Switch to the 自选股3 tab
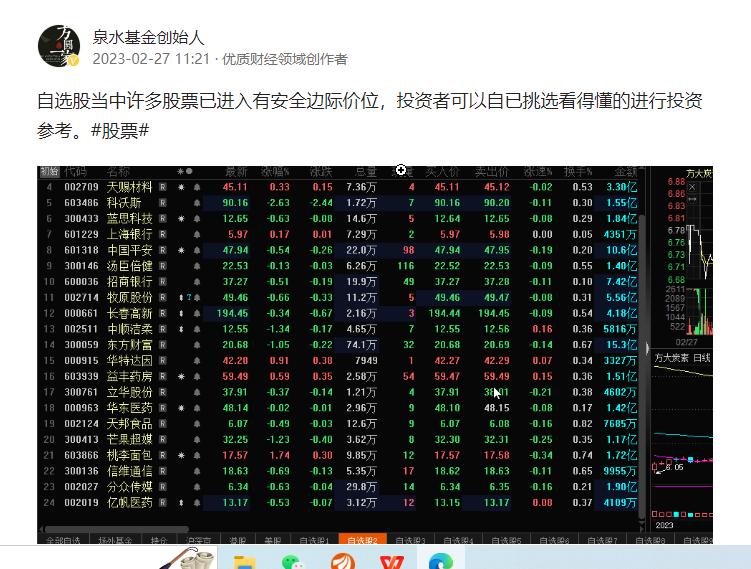Image resolution: width=751 pixels, height=569 pixels. click(x=410, y=540)
